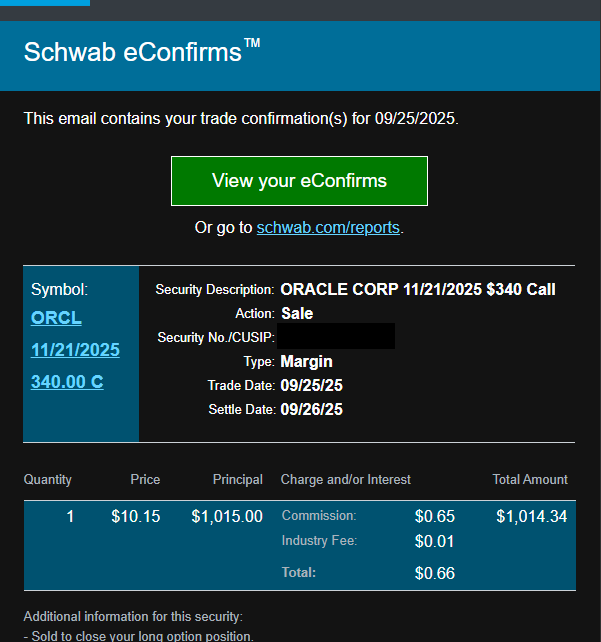Click the $1,015.00 principal amount
The width and height of the screenshot is (601, 642).
tap(227, 517)
